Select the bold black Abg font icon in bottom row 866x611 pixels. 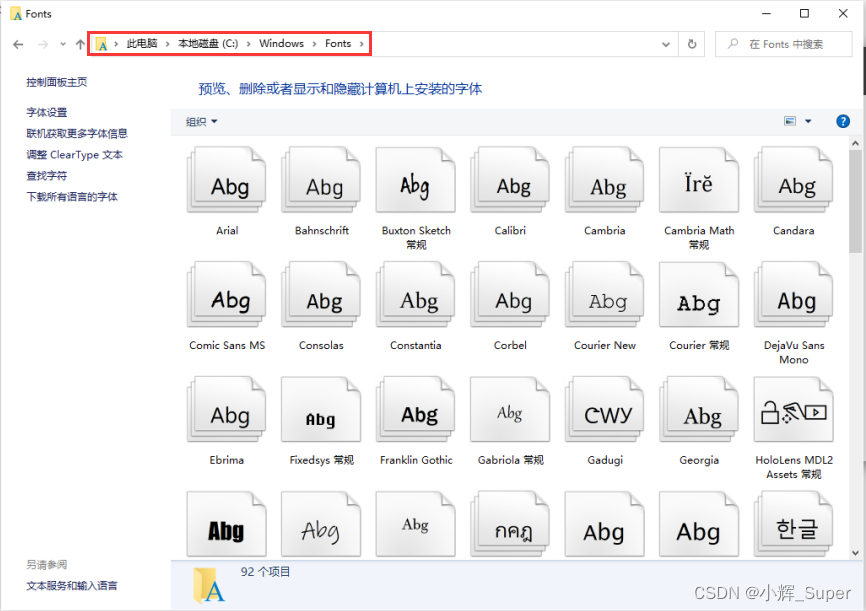(x=226, y=524)
